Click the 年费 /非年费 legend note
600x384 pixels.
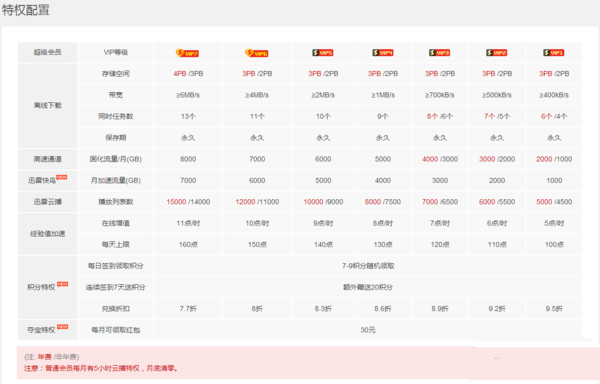pos(52,357)
